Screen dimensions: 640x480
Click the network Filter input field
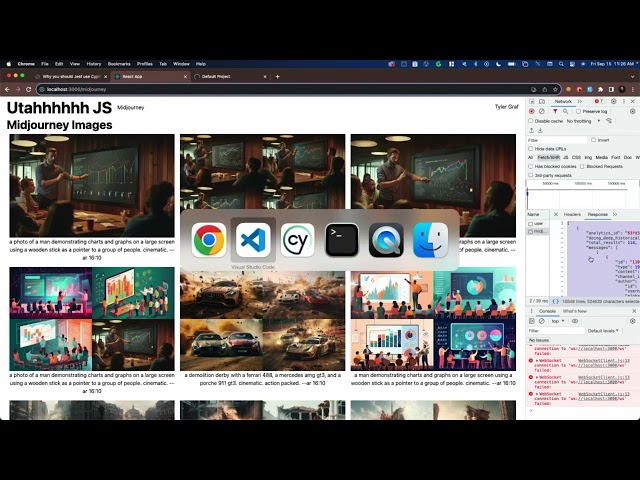click(x=557, y=140)
